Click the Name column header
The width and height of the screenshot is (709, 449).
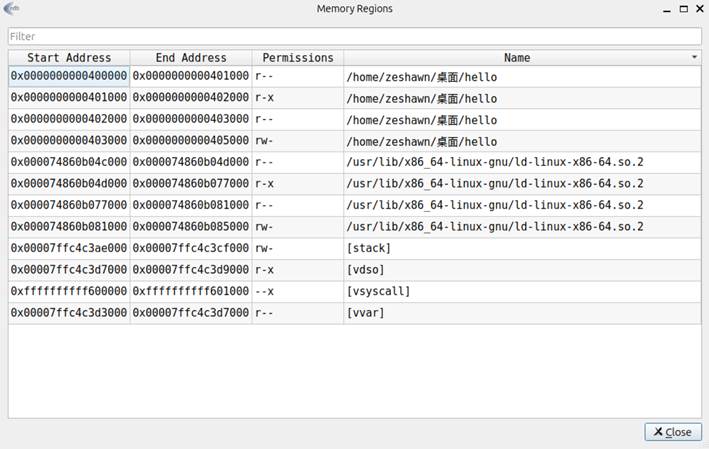pyautogui.click(x=517, y=58)
